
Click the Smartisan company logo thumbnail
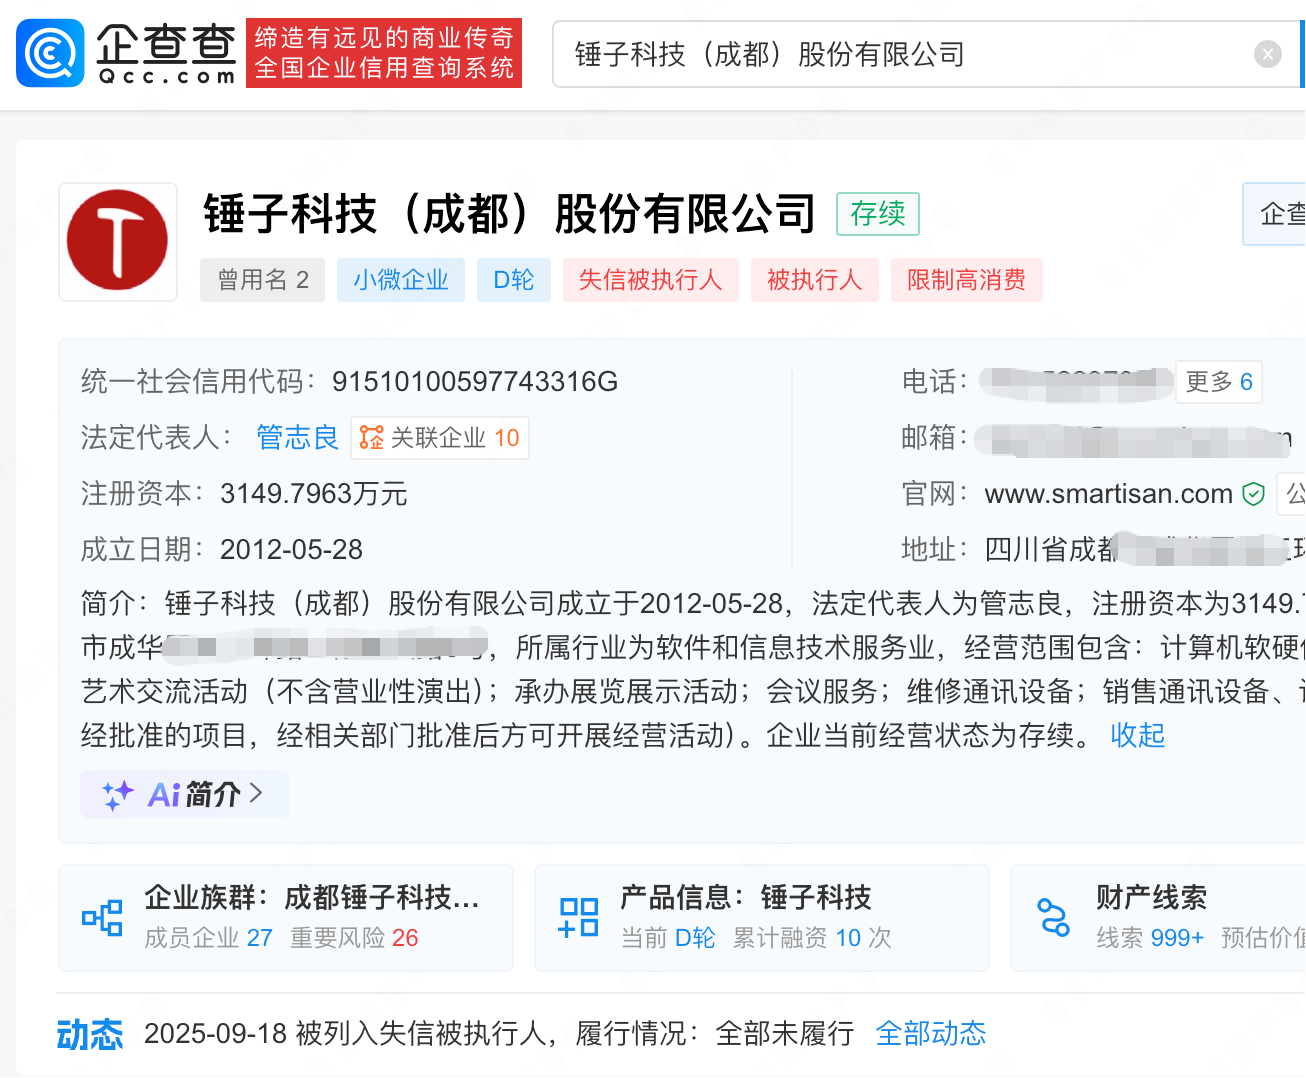coord(118,241)
